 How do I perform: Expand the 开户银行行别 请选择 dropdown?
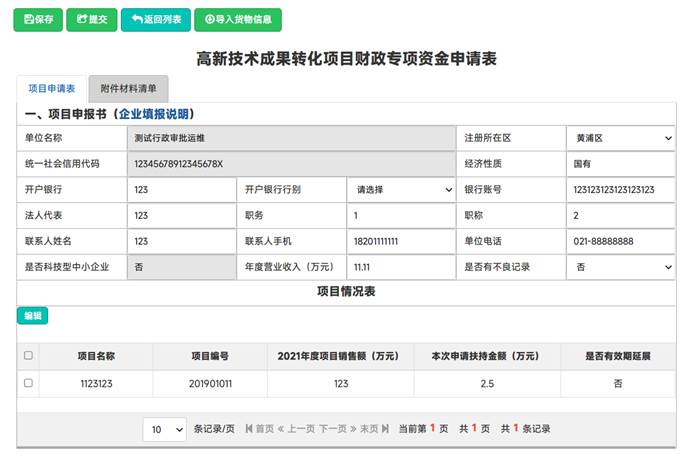tap(401, 189)
